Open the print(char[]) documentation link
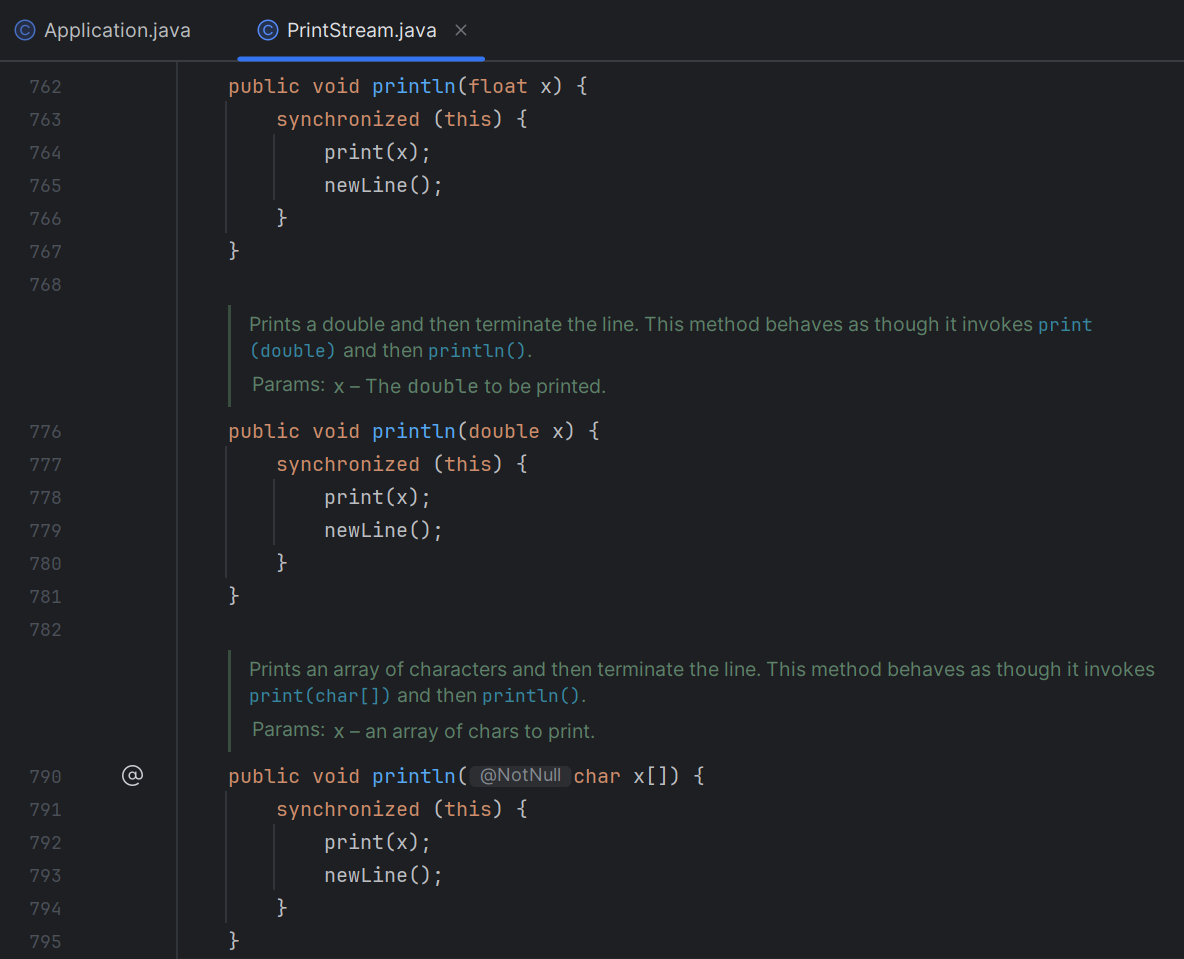The height and width of the screenshot is (959, 1184). pos(319,695)
